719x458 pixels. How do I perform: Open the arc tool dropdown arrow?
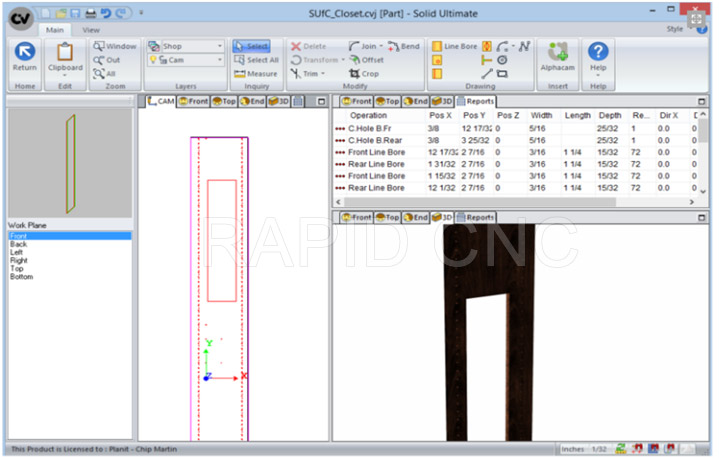click(513, 46)
